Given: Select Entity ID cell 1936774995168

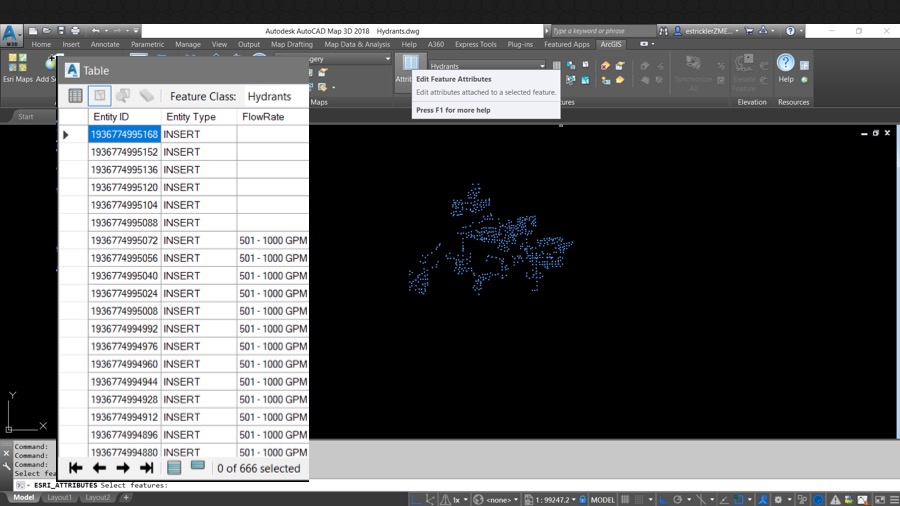Looking at the screenshot, I should 125,134.
